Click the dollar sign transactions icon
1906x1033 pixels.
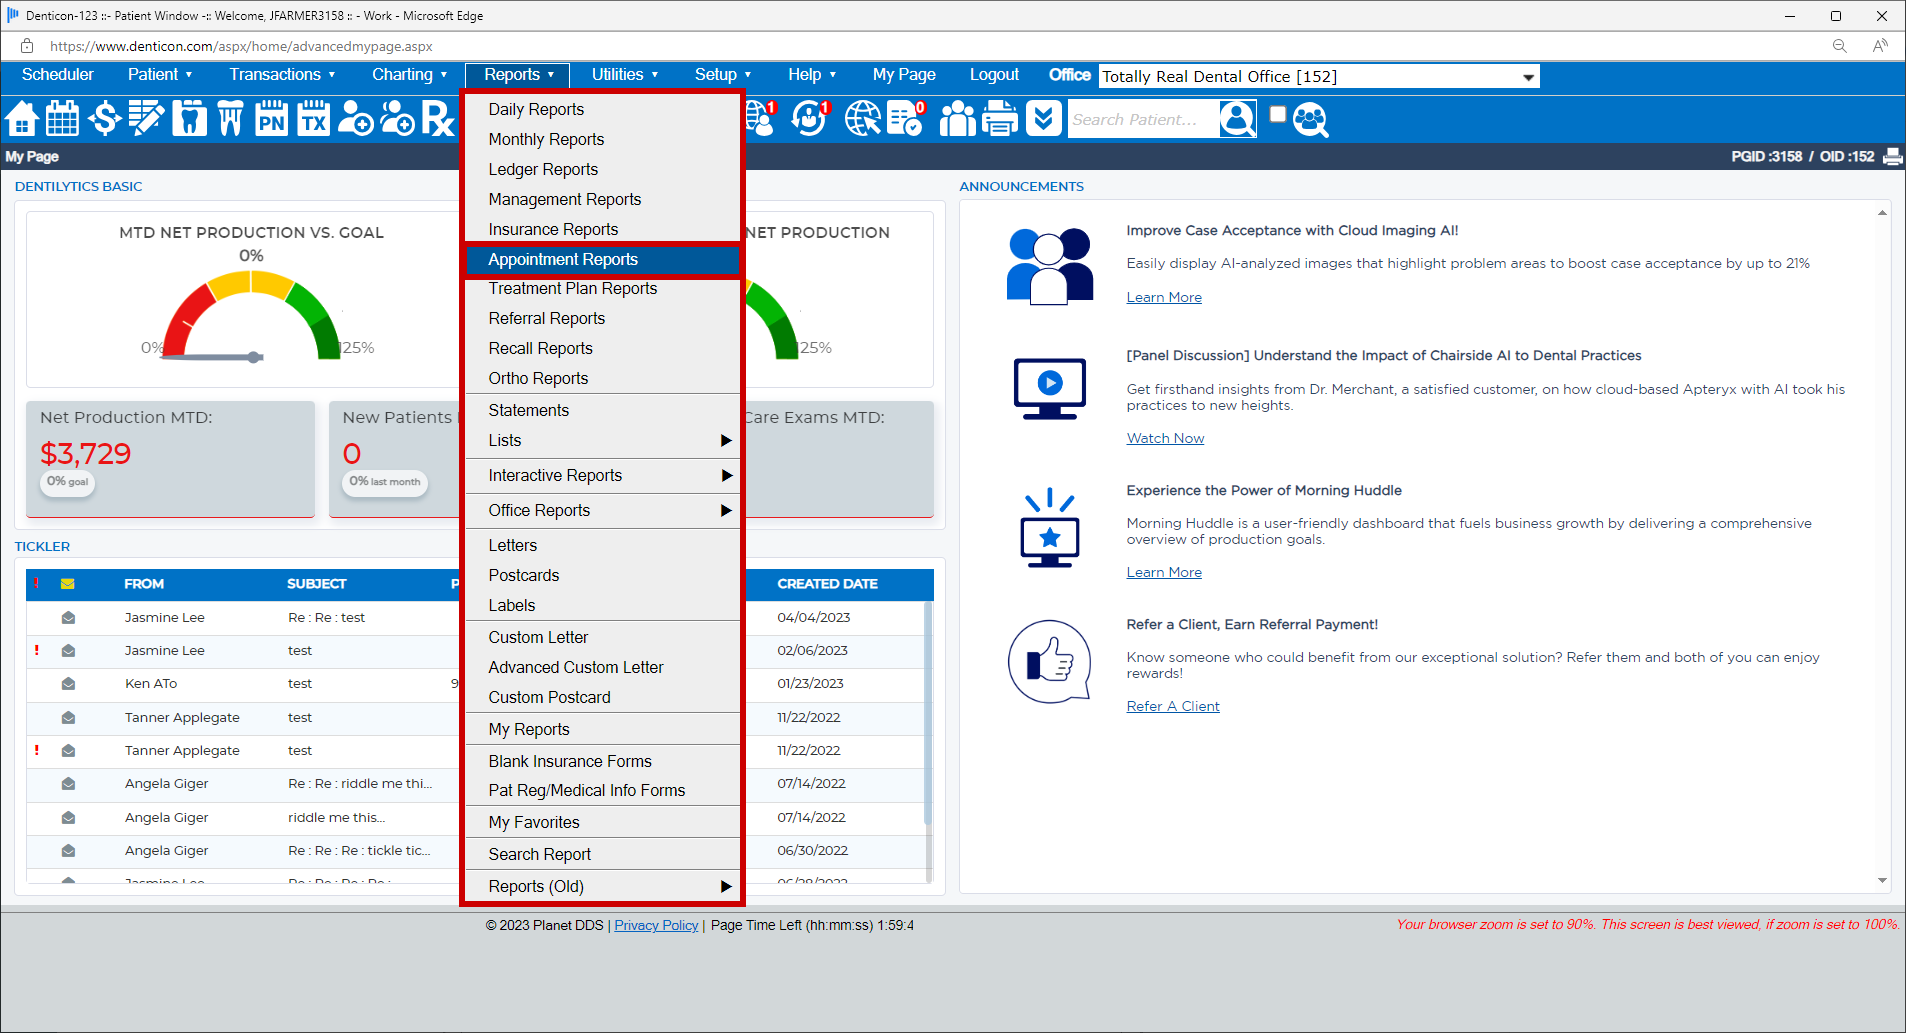pyautogui.click(x=104, y=119)
